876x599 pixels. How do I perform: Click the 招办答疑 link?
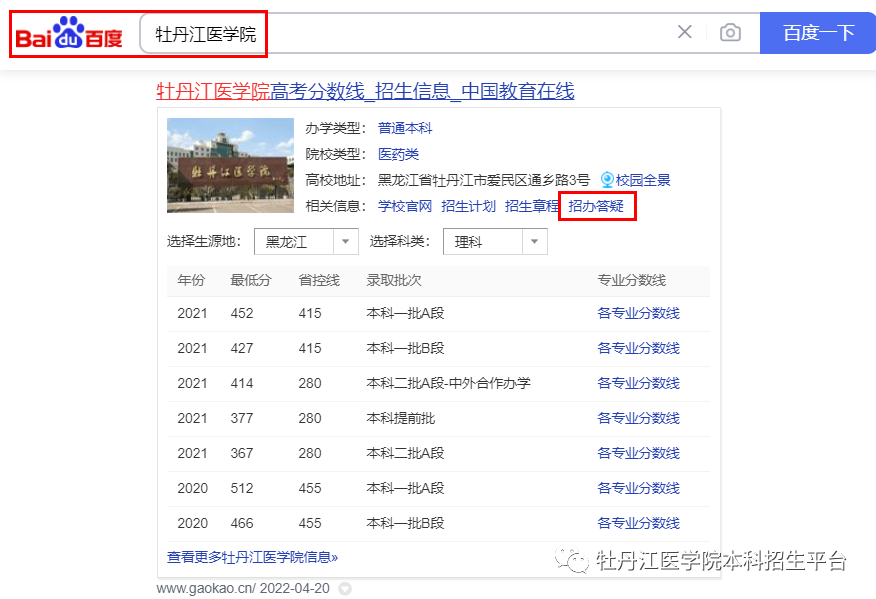[596, 206]
